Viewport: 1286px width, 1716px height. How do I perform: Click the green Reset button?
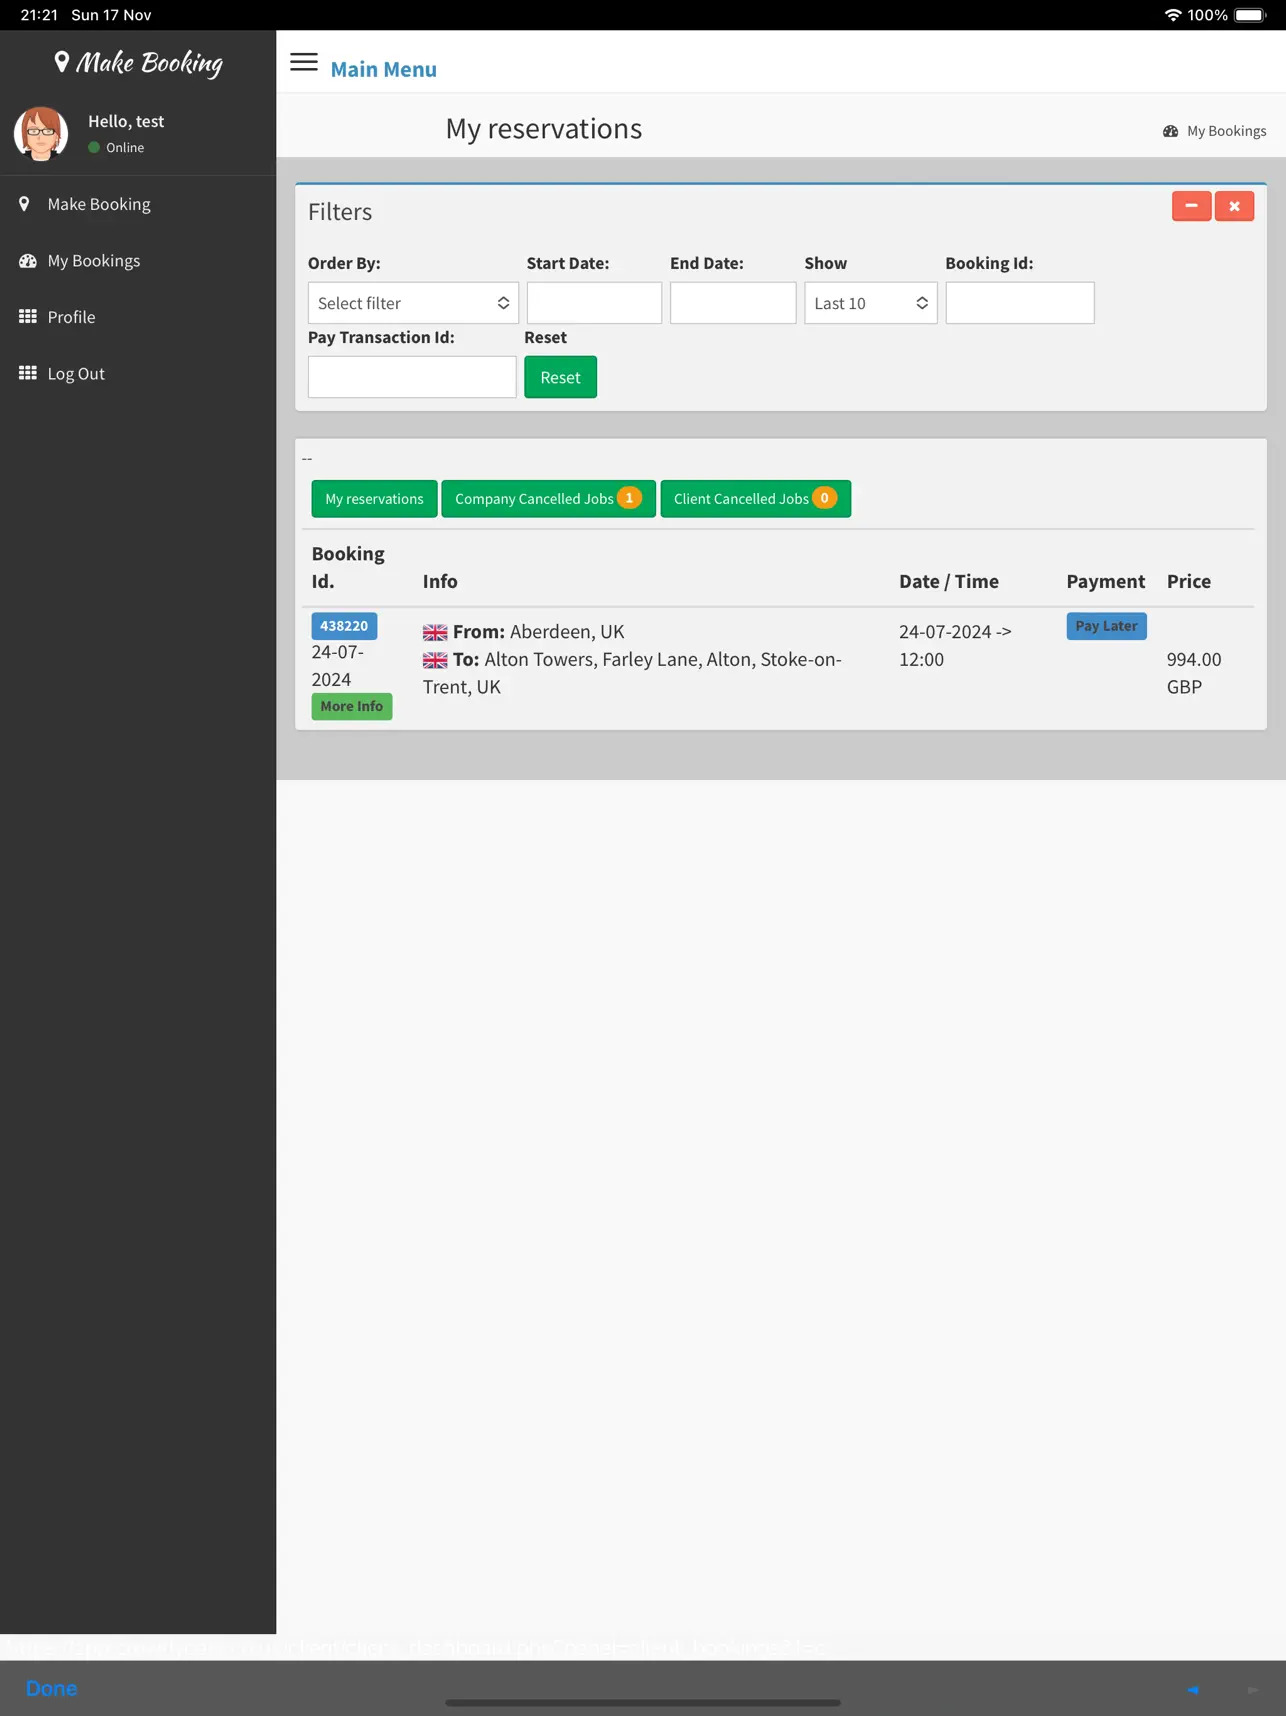tap(560, 377)
